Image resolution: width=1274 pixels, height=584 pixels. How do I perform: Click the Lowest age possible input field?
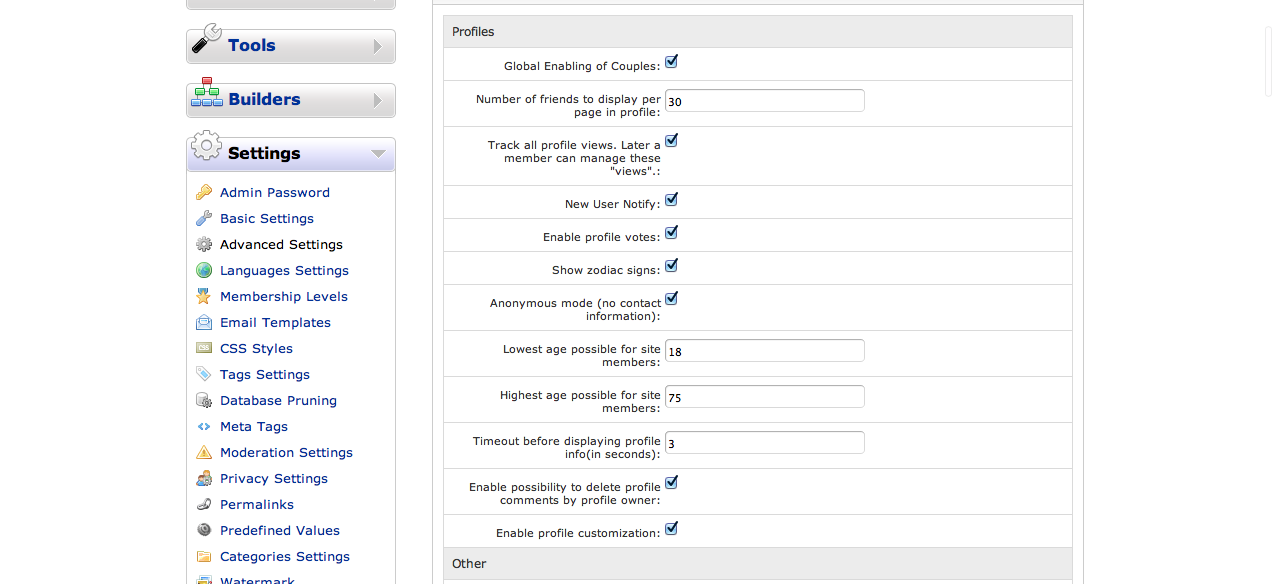coord(764,351)
